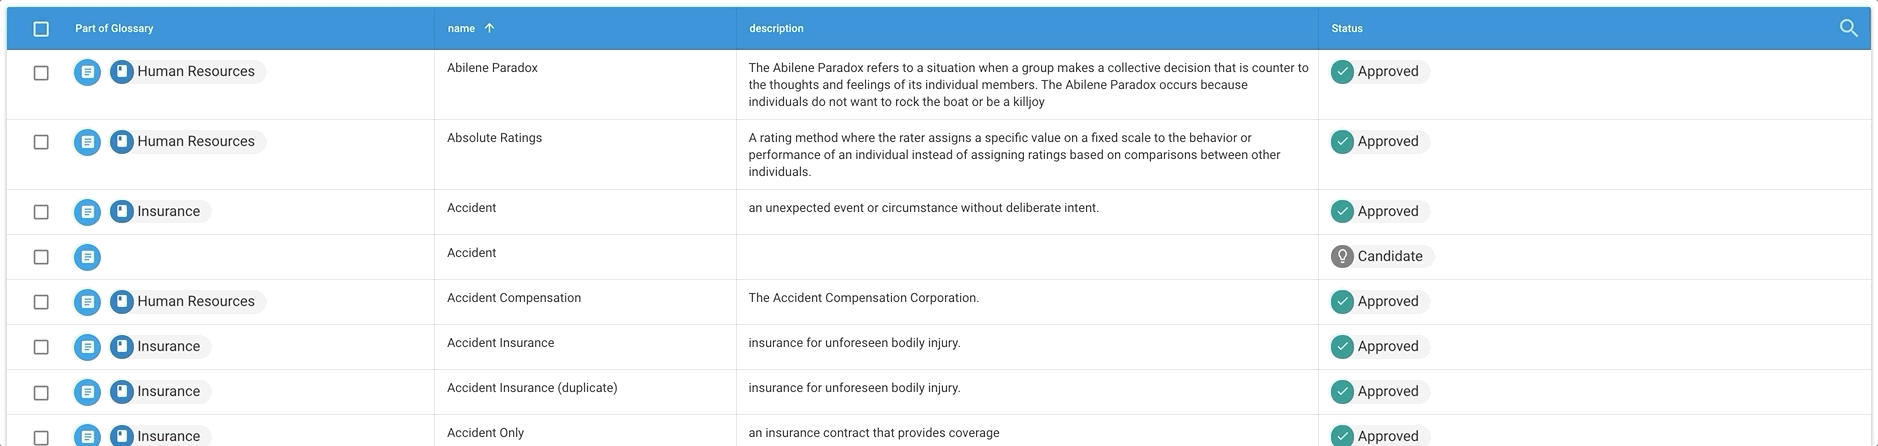The width and height of the screenshot is (1878, 446).
Task: Toggle the select-all checkbox in header
Action: 41,29
